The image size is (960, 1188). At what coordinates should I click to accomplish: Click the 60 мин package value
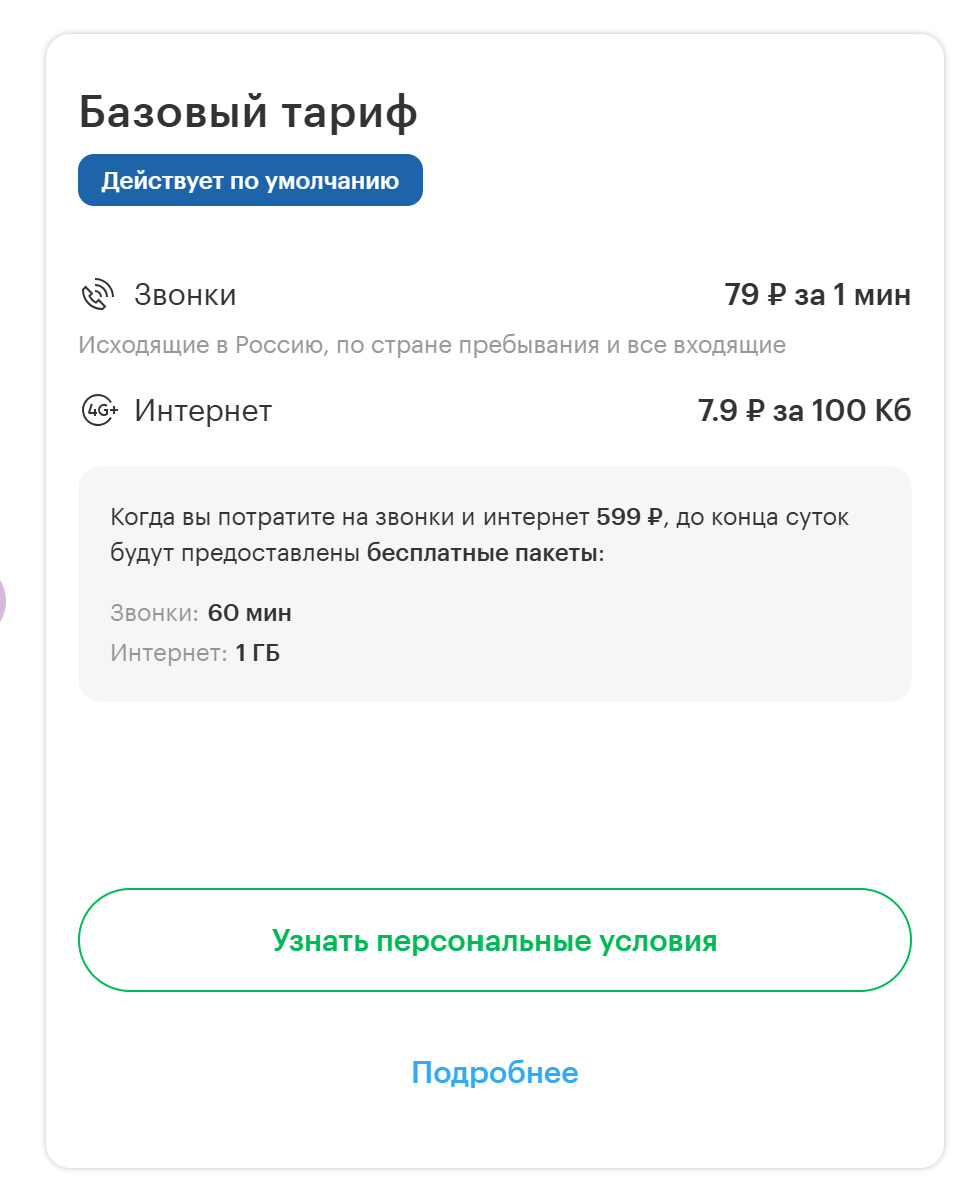click(x=250, y=613)
